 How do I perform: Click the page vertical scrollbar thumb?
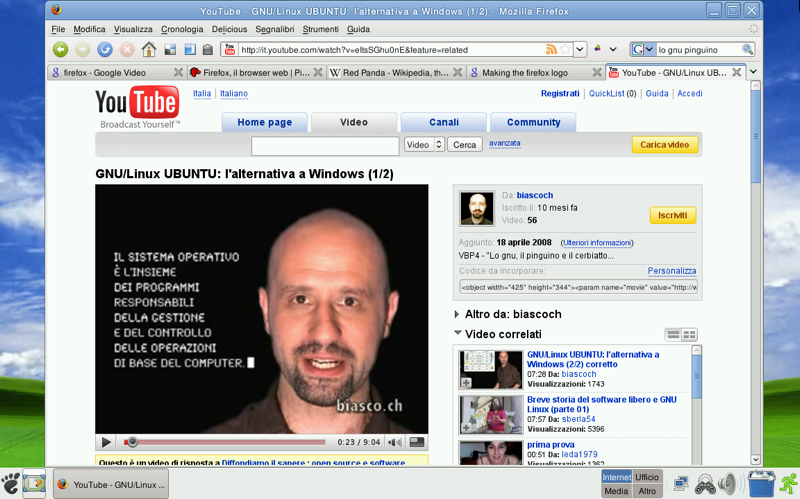pyautogui.click(x=756, y=137)
